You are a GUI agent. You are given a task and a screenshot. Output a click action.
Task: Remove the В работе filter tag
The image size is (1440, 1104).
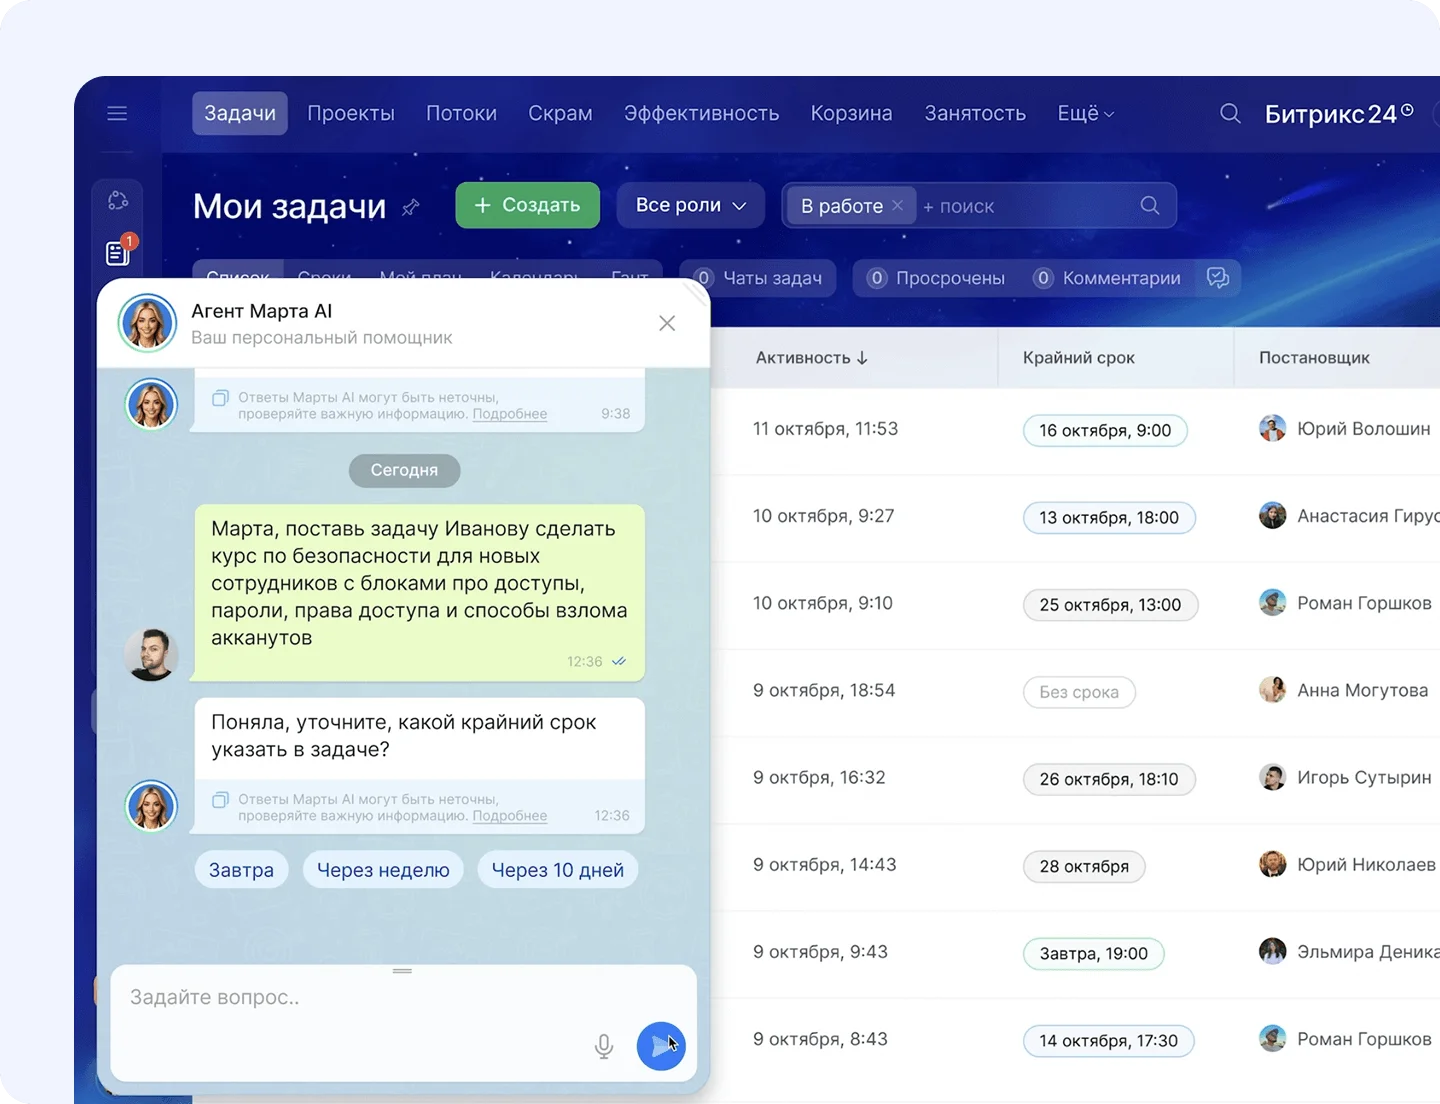pyautogui.click(x=898, y=206)
